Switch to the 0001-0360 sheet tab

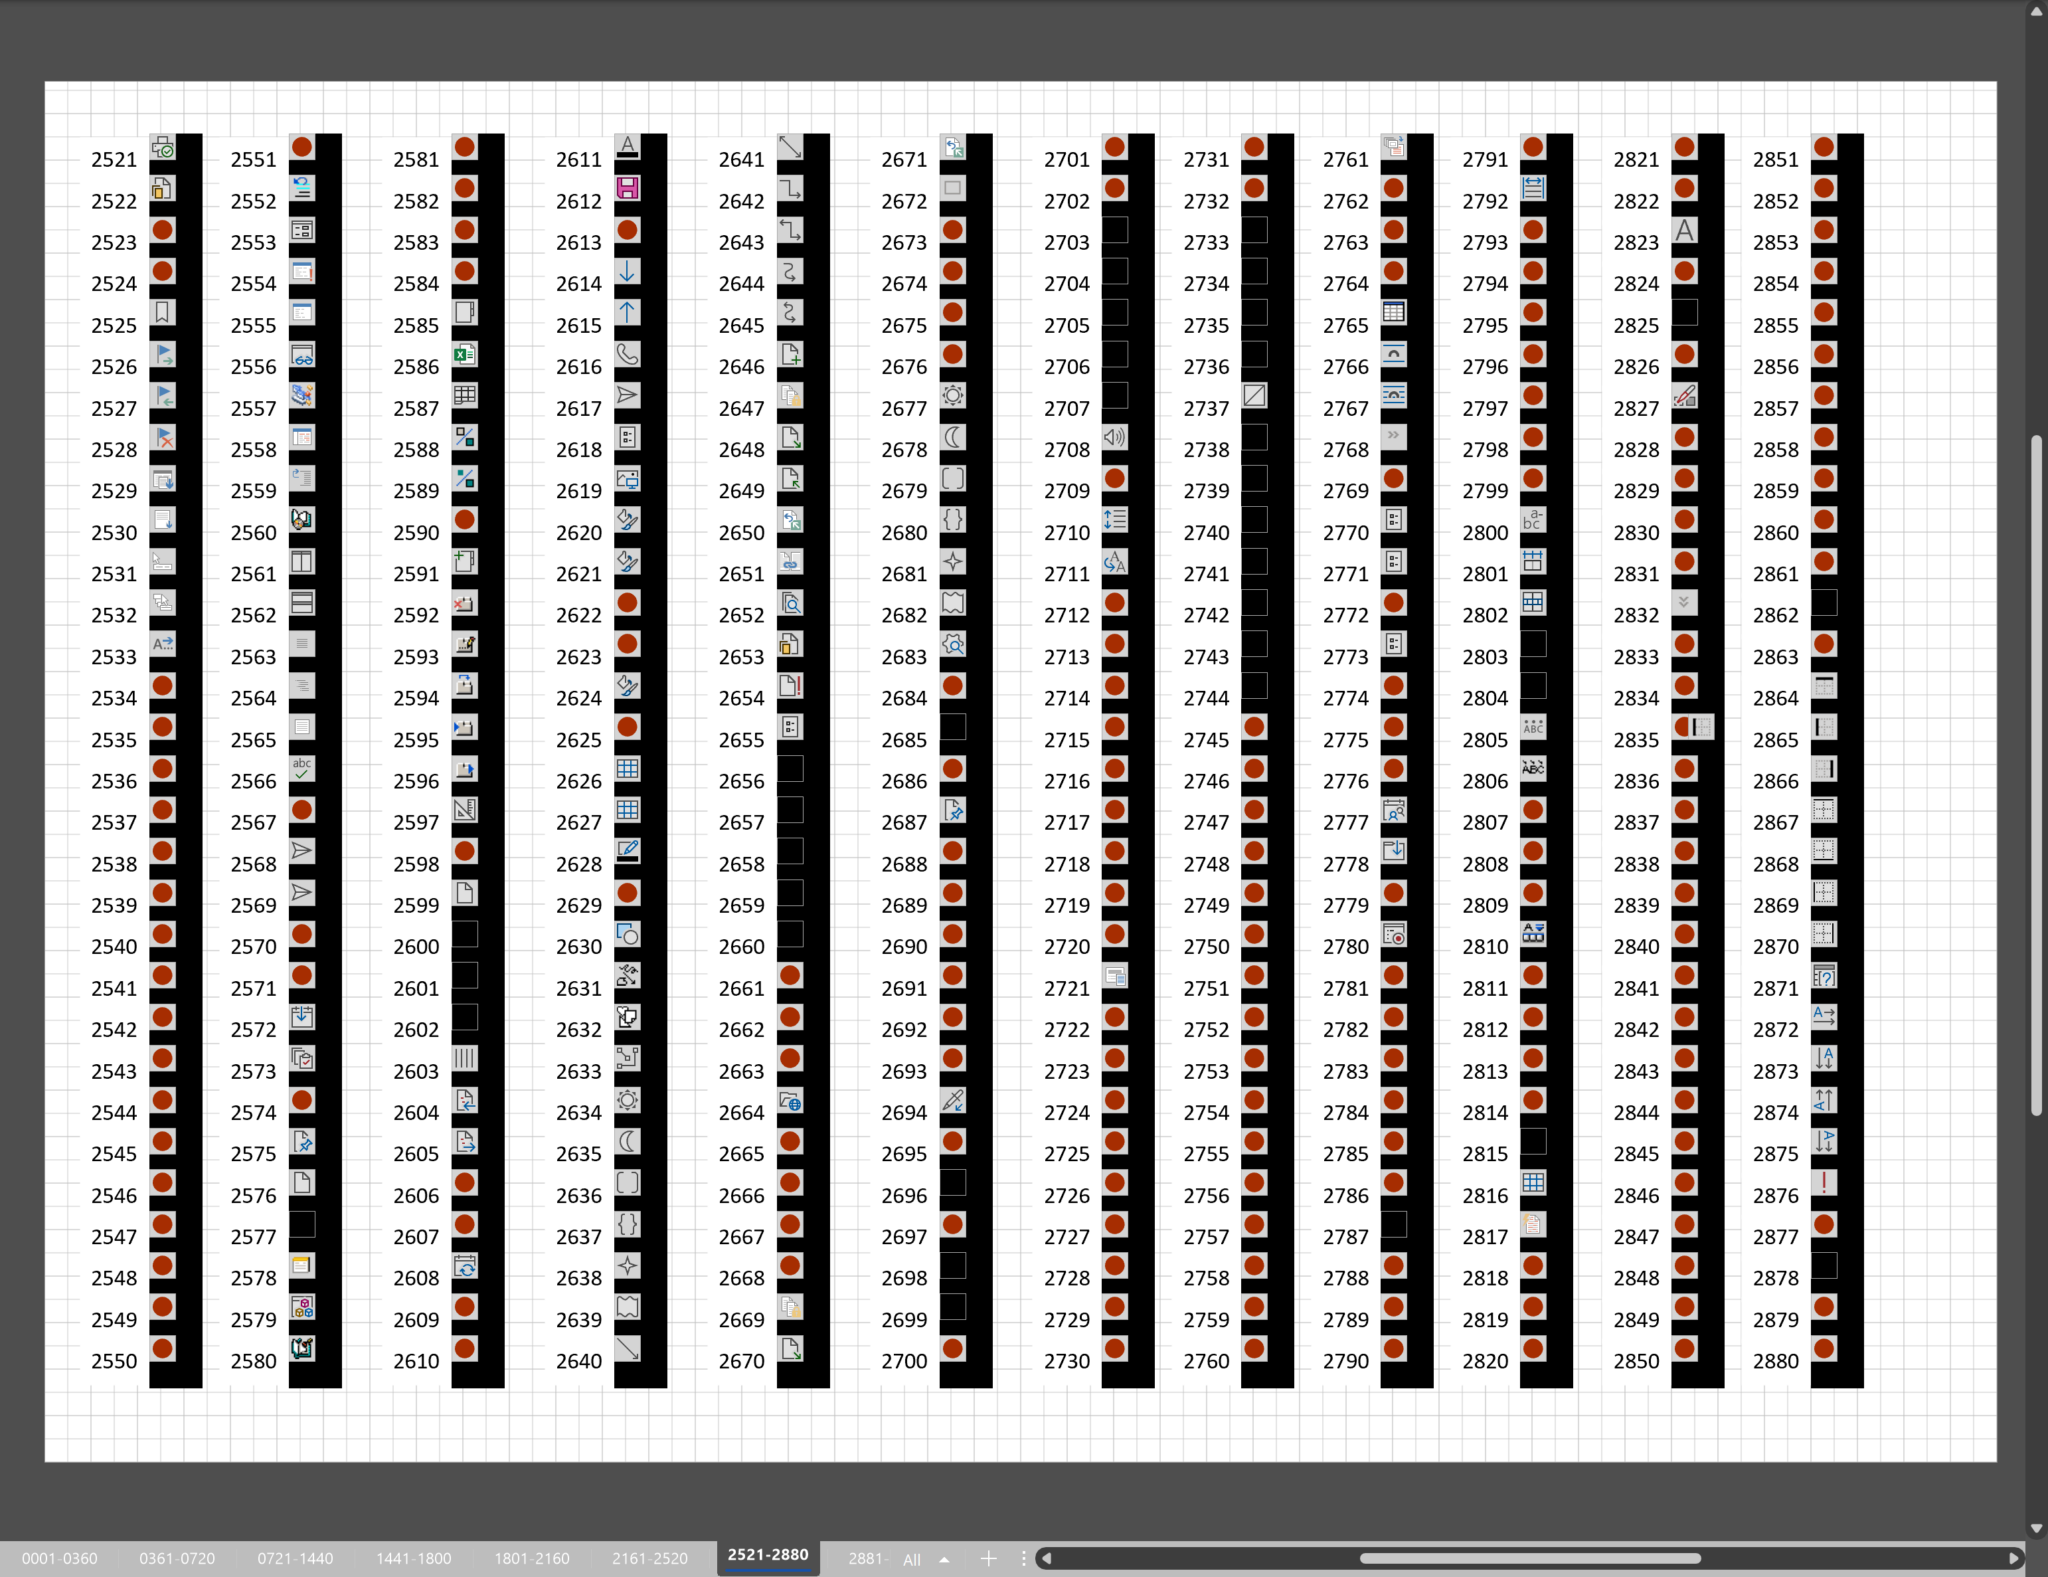tap(60, 1558)
